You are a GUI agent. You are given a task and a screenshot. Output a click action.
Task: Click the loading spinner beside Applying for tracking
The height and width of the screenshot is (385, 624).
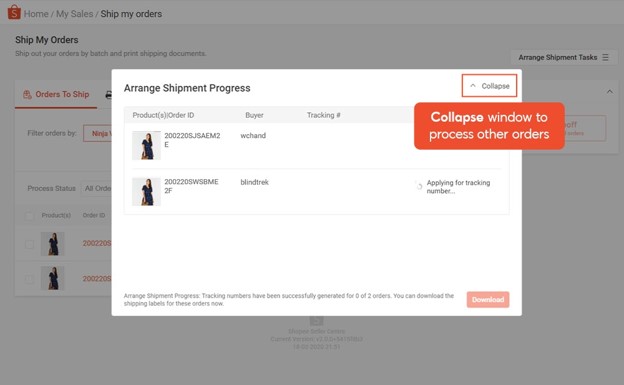[x=419, y=186]
